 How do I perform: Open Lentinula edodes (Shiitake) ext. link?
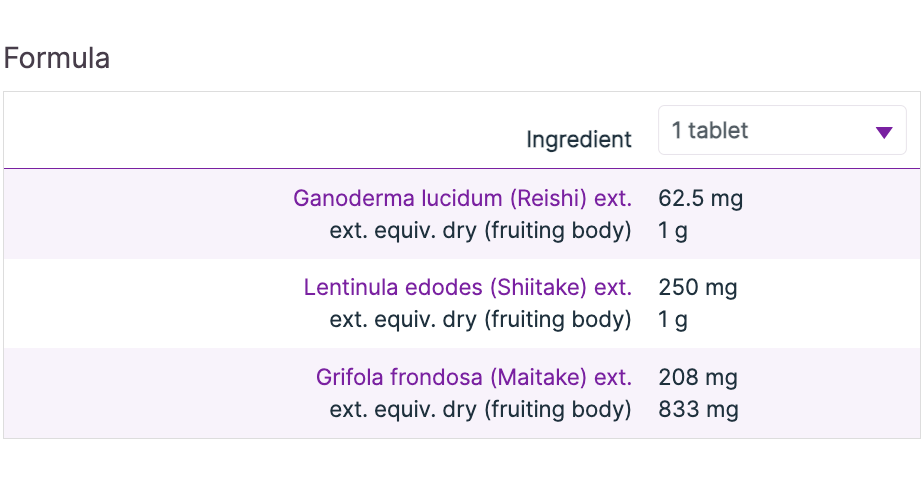467,288
